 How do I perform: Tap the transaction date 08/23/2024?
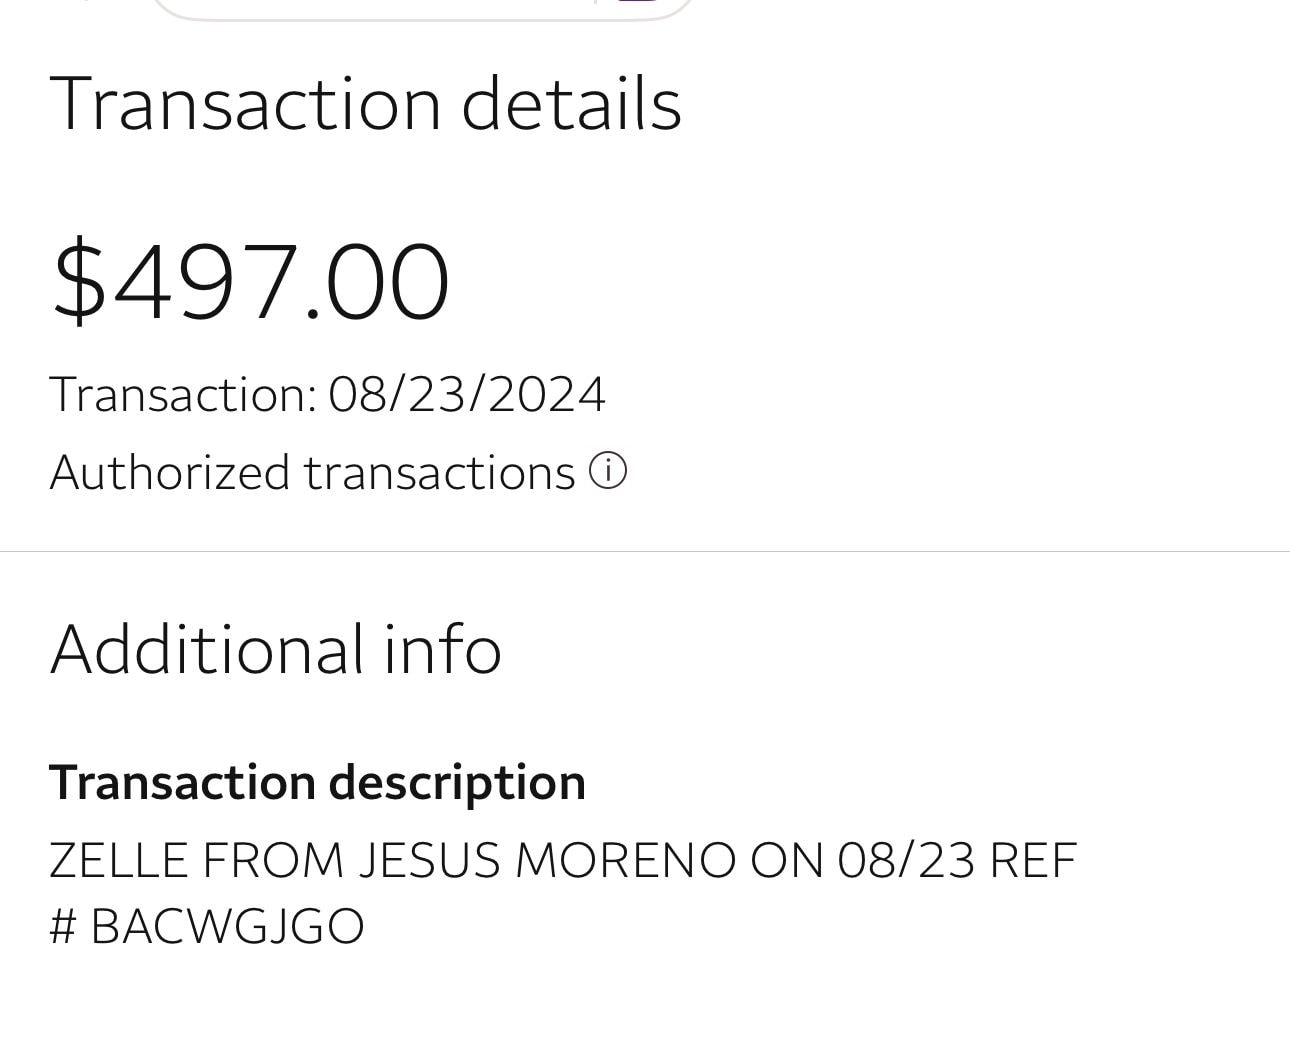click(x=466, y=394)
